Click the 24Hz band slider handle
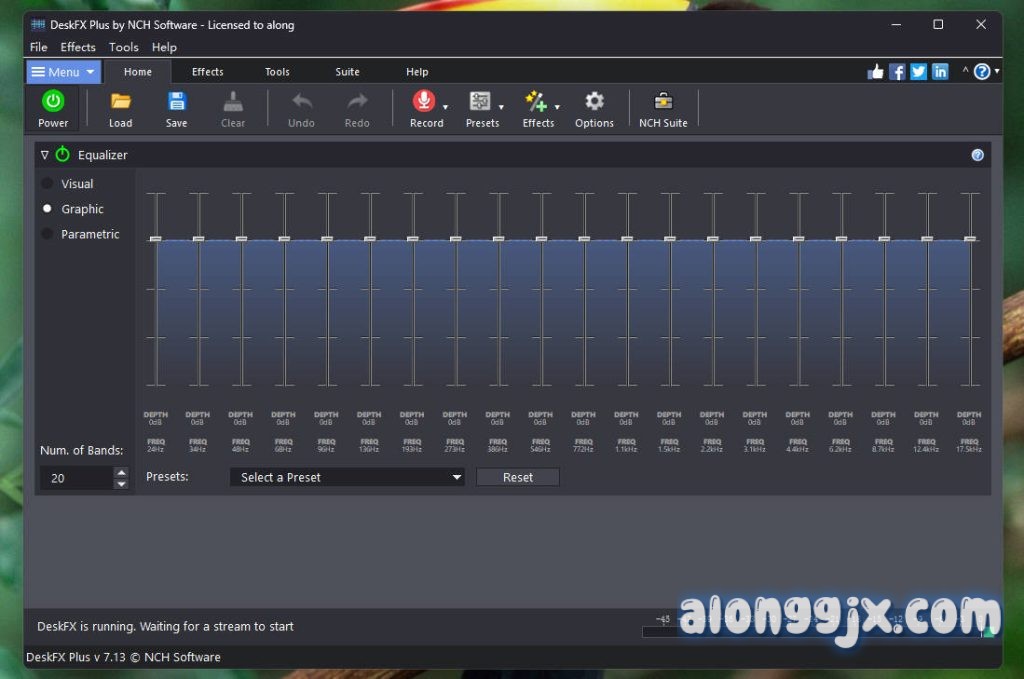This screenshot has width=1024, height=679. (155, 239)
